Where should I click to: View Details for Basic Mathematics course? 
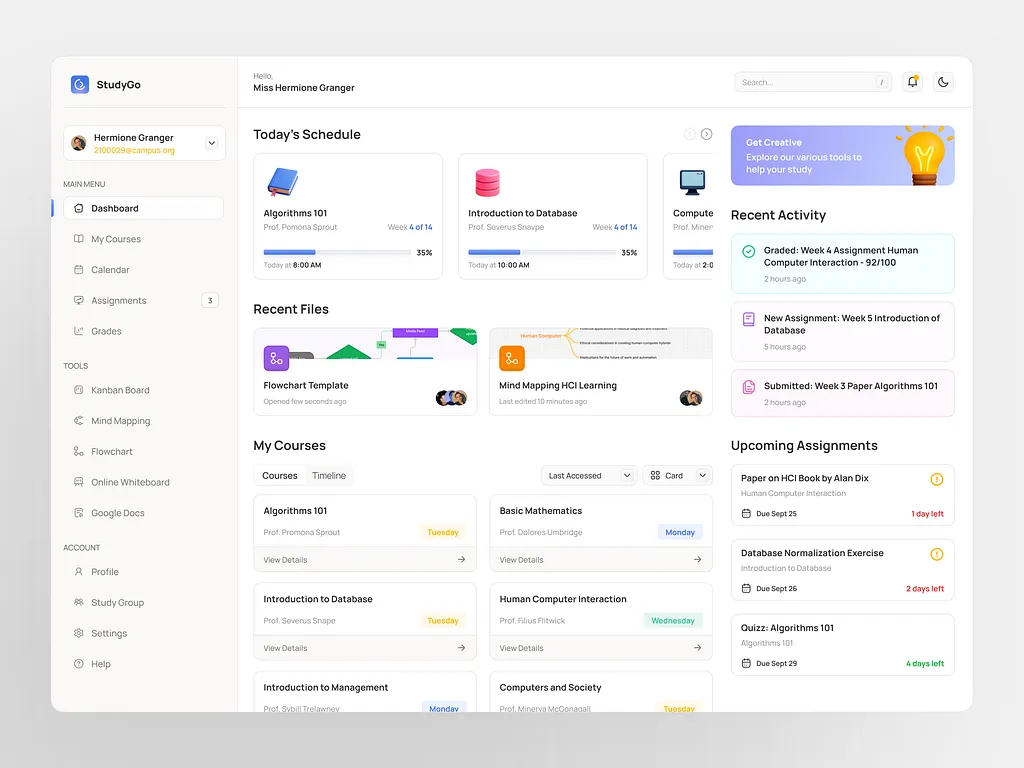[601, 560]
